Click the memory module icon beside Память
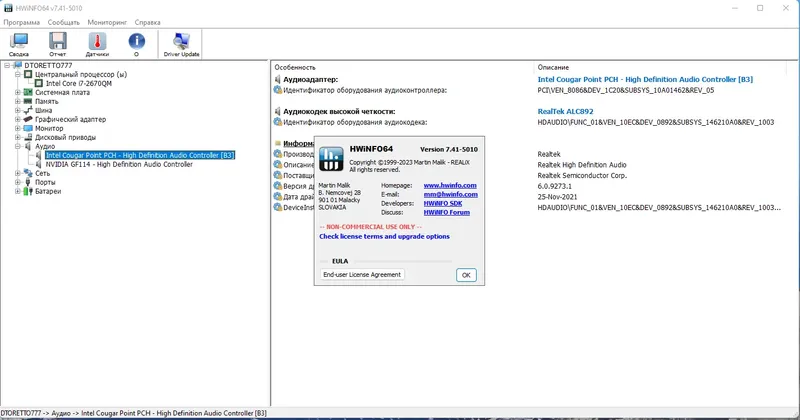This screenshot has height=420, width=800. 28,102
